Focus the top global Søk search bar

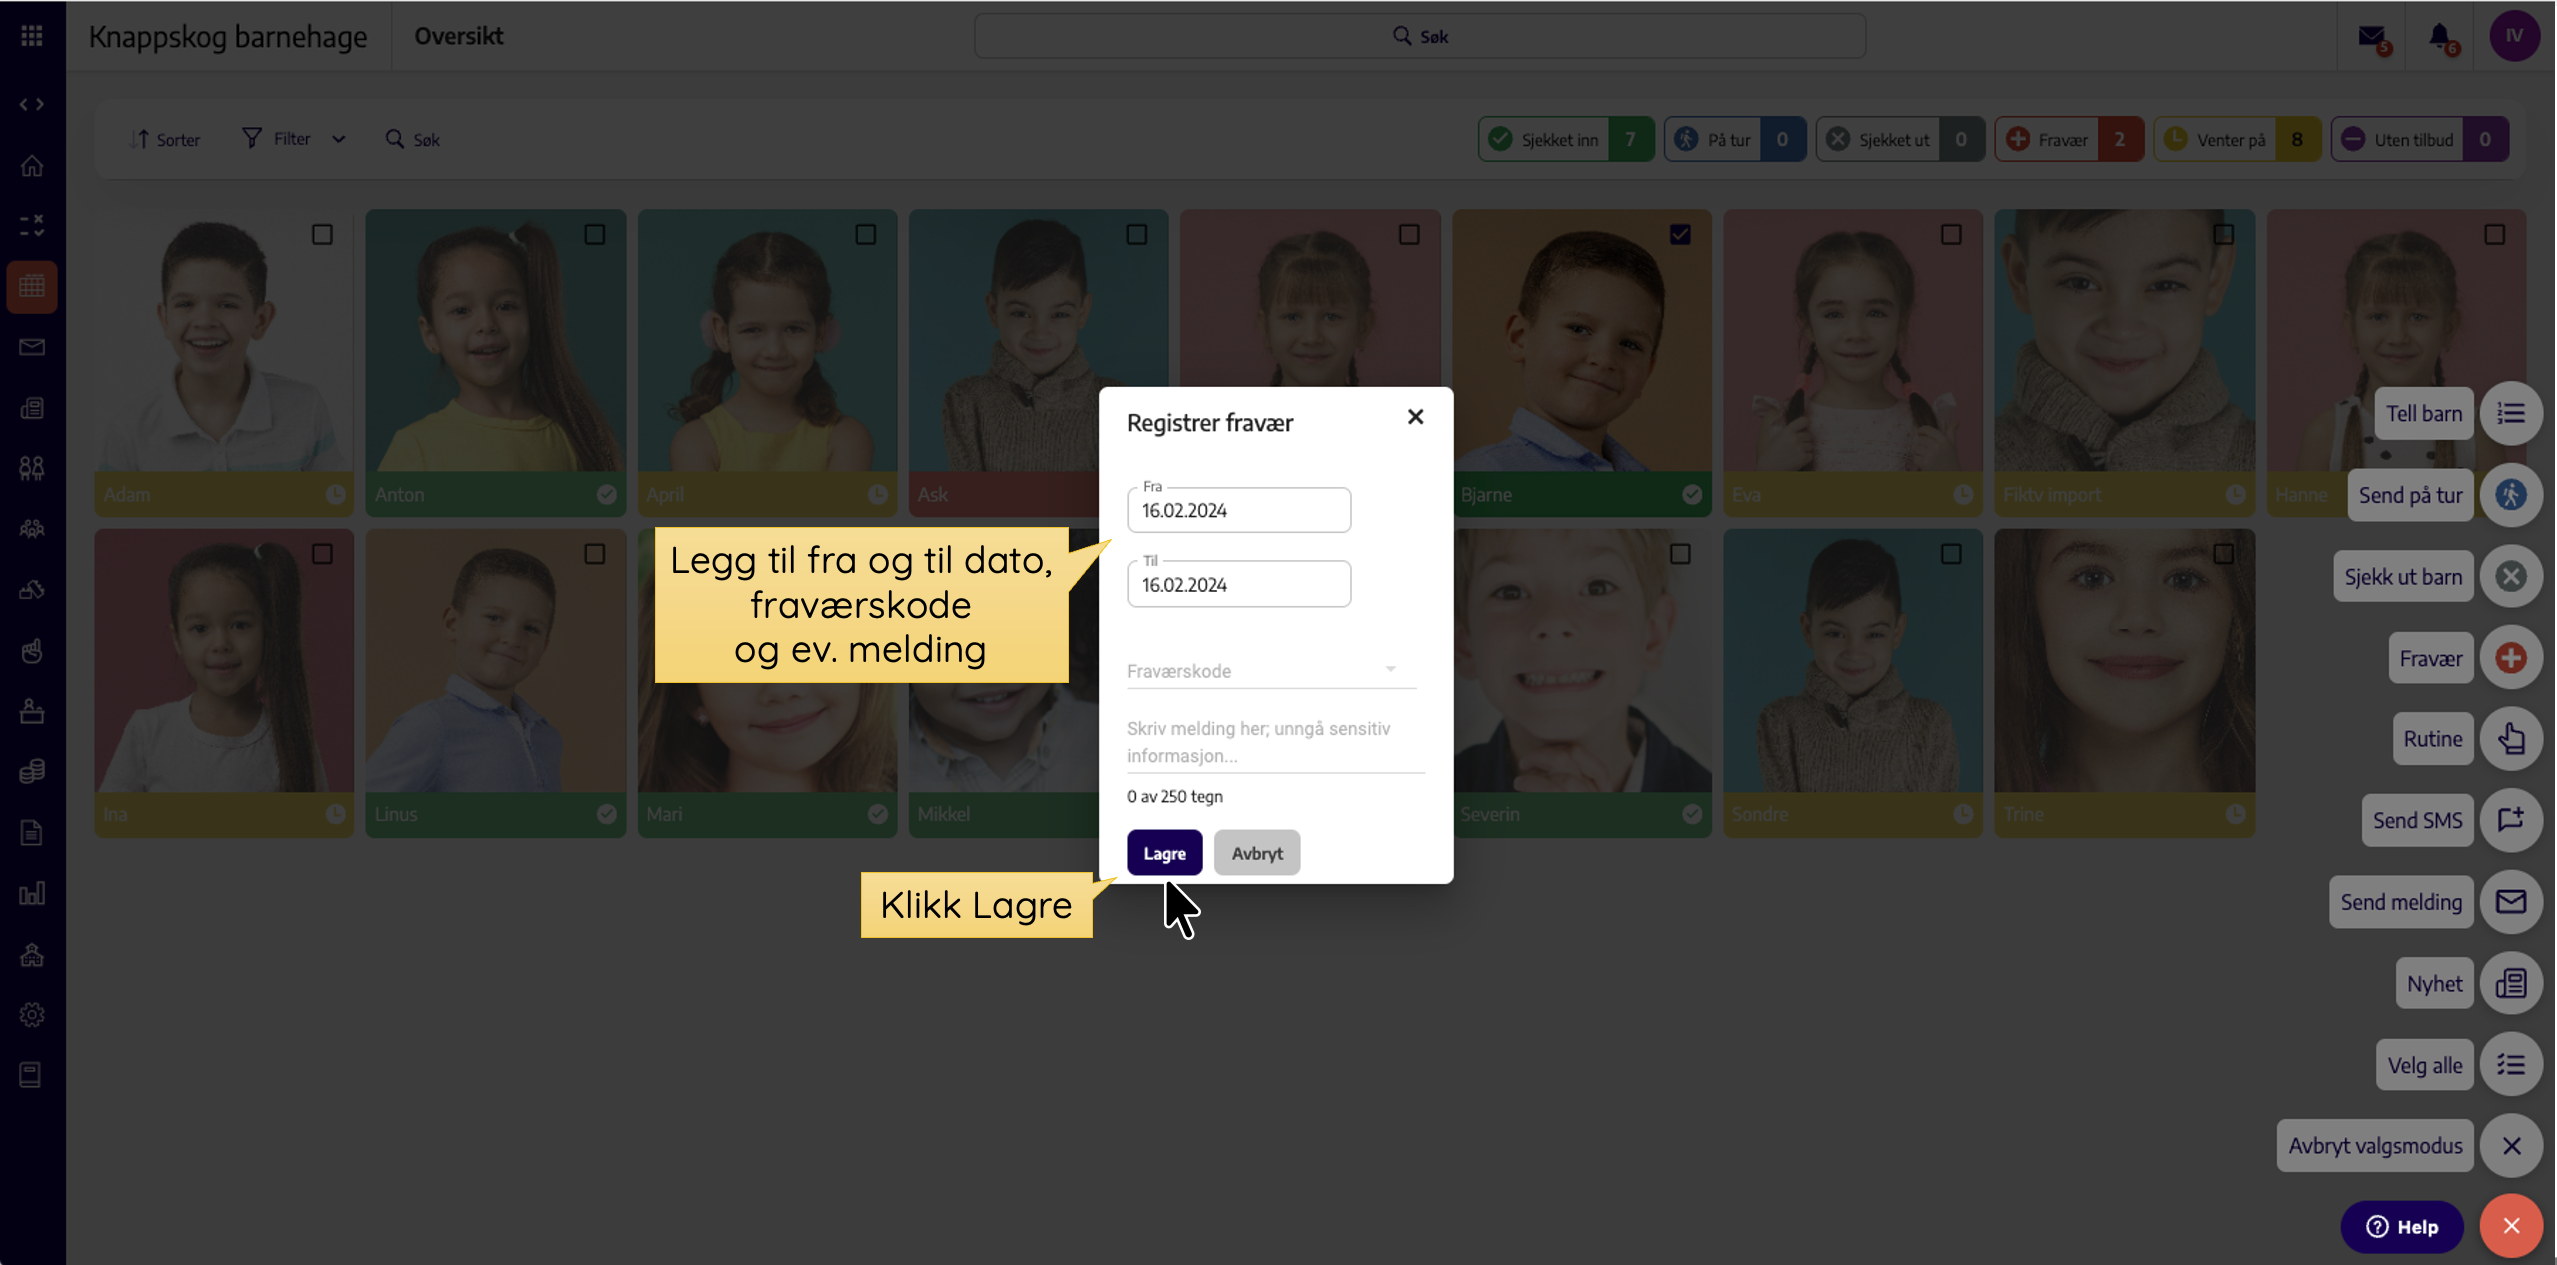coord(1420,36)
